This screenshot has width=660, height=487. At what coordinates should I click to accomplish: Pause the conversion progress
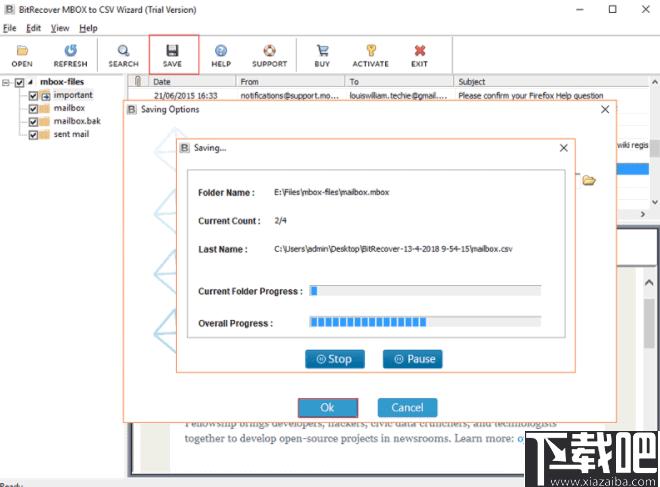(412, 359)
